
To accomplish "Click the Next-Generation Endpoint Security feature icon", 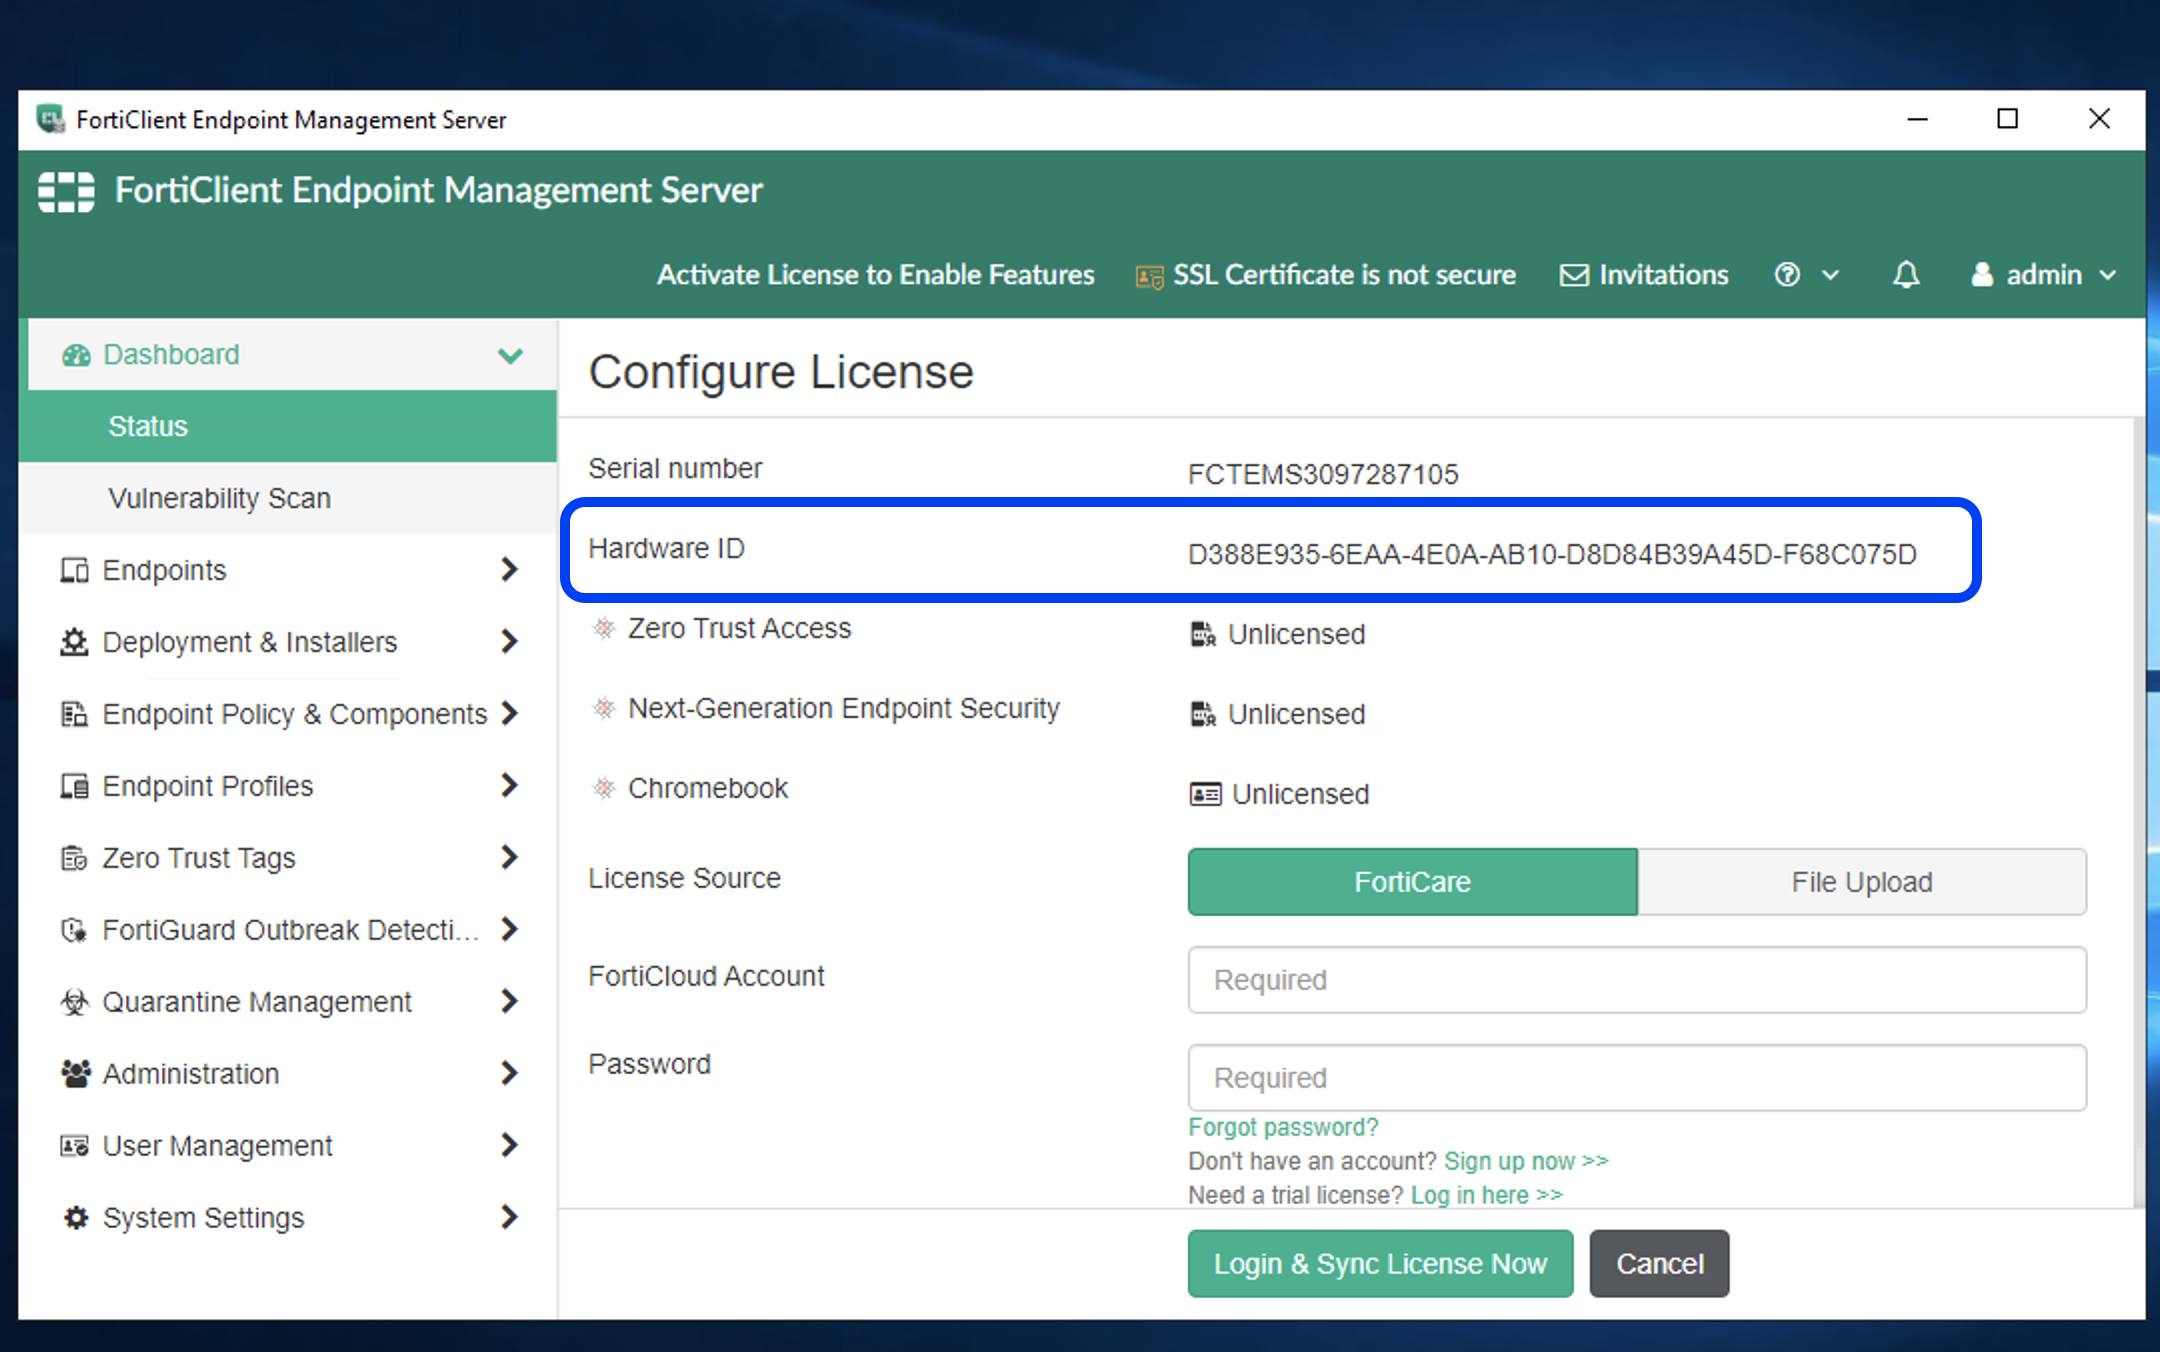I will pos(603,708).
